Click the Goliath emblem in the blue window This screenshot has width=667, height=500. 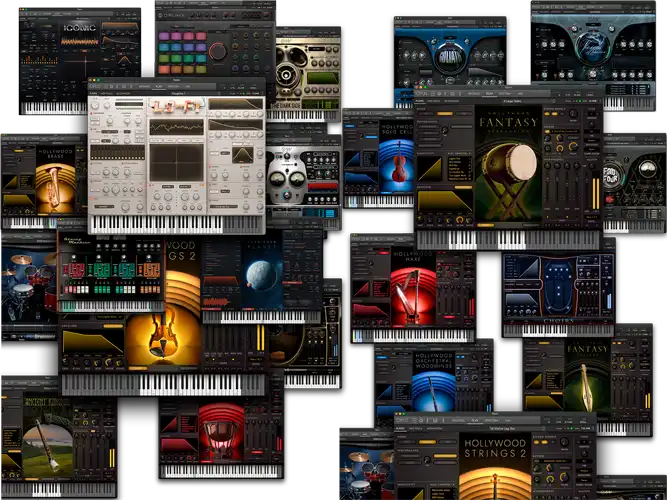pos(450,57)
